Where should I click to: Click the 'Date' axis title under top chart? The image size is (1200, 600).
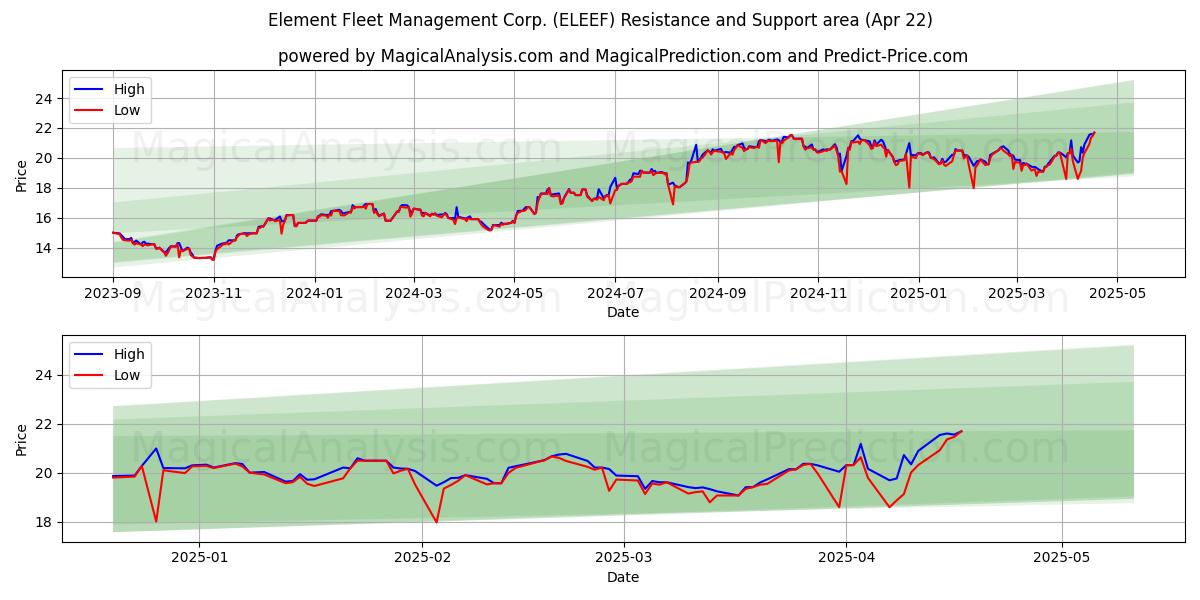pos(622,312)
